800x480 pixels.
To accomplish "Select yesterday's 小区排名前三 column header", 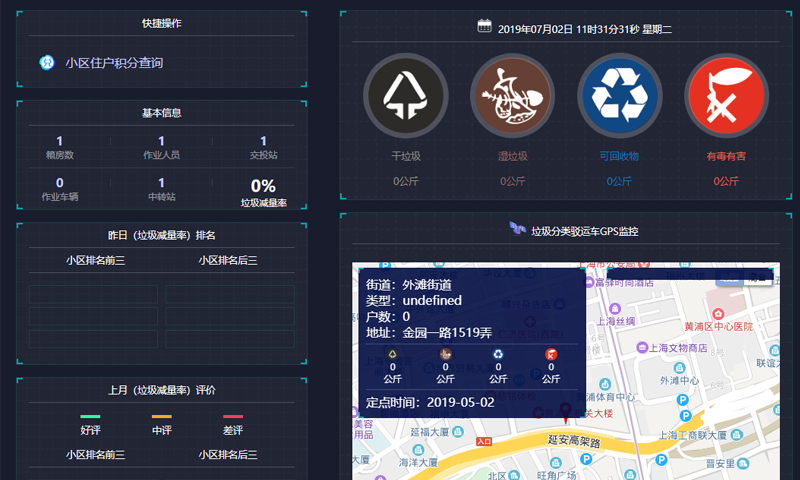I will click(x=95, y=260).
